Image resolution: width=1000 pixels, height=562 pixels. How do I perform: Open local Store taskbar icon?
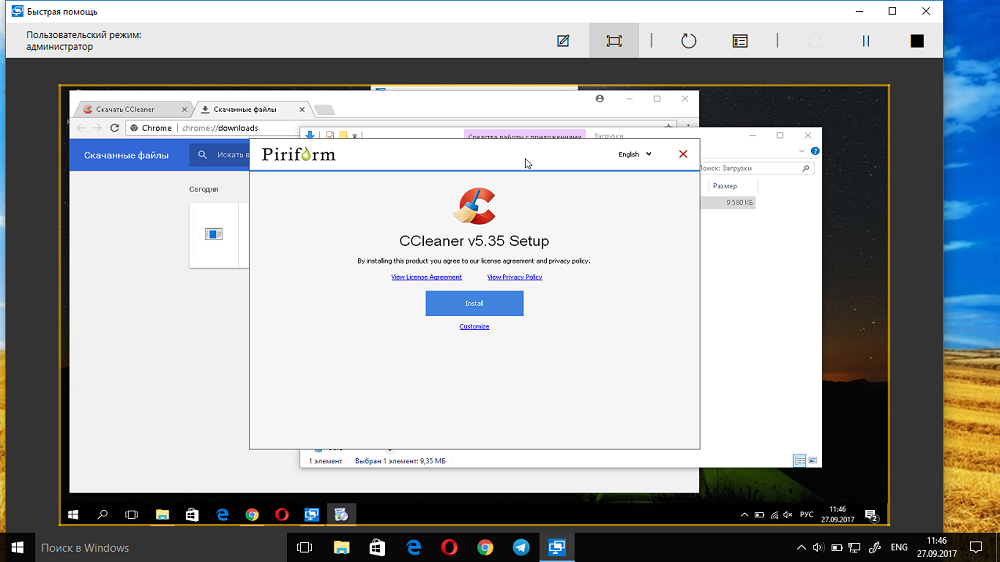[x=378, y=547]
